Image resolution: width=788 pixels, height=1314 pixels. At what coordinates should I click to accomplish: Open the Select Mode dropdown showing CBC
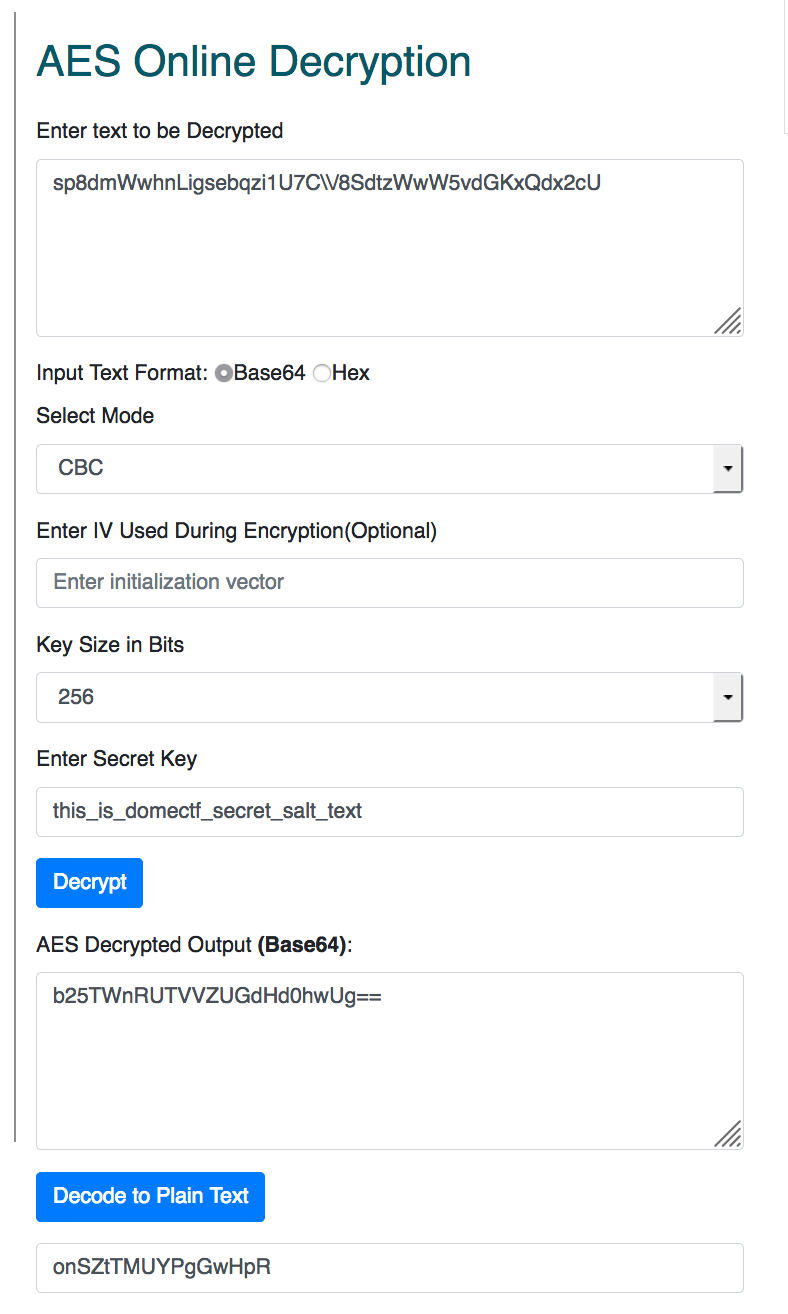[x=389, y=468]
